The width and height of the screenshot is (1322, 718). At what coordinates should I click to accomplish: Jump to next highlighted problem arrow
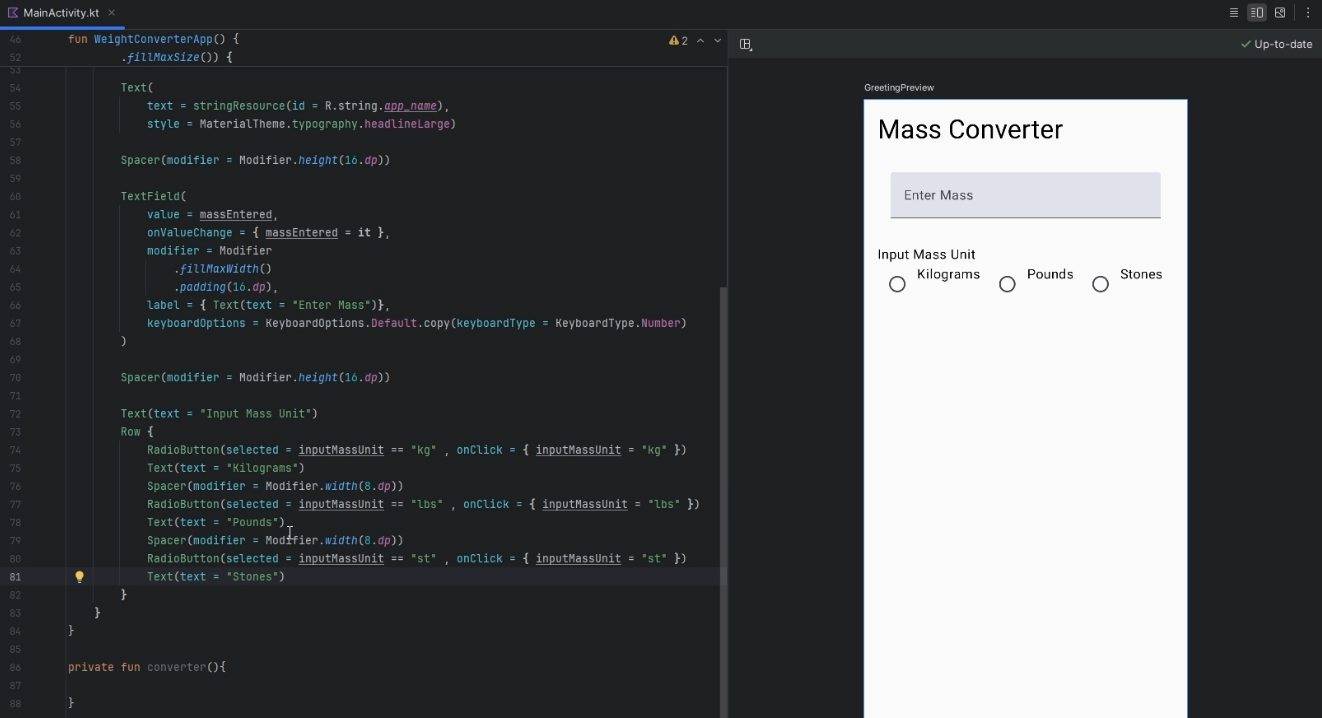coord(717,41)
